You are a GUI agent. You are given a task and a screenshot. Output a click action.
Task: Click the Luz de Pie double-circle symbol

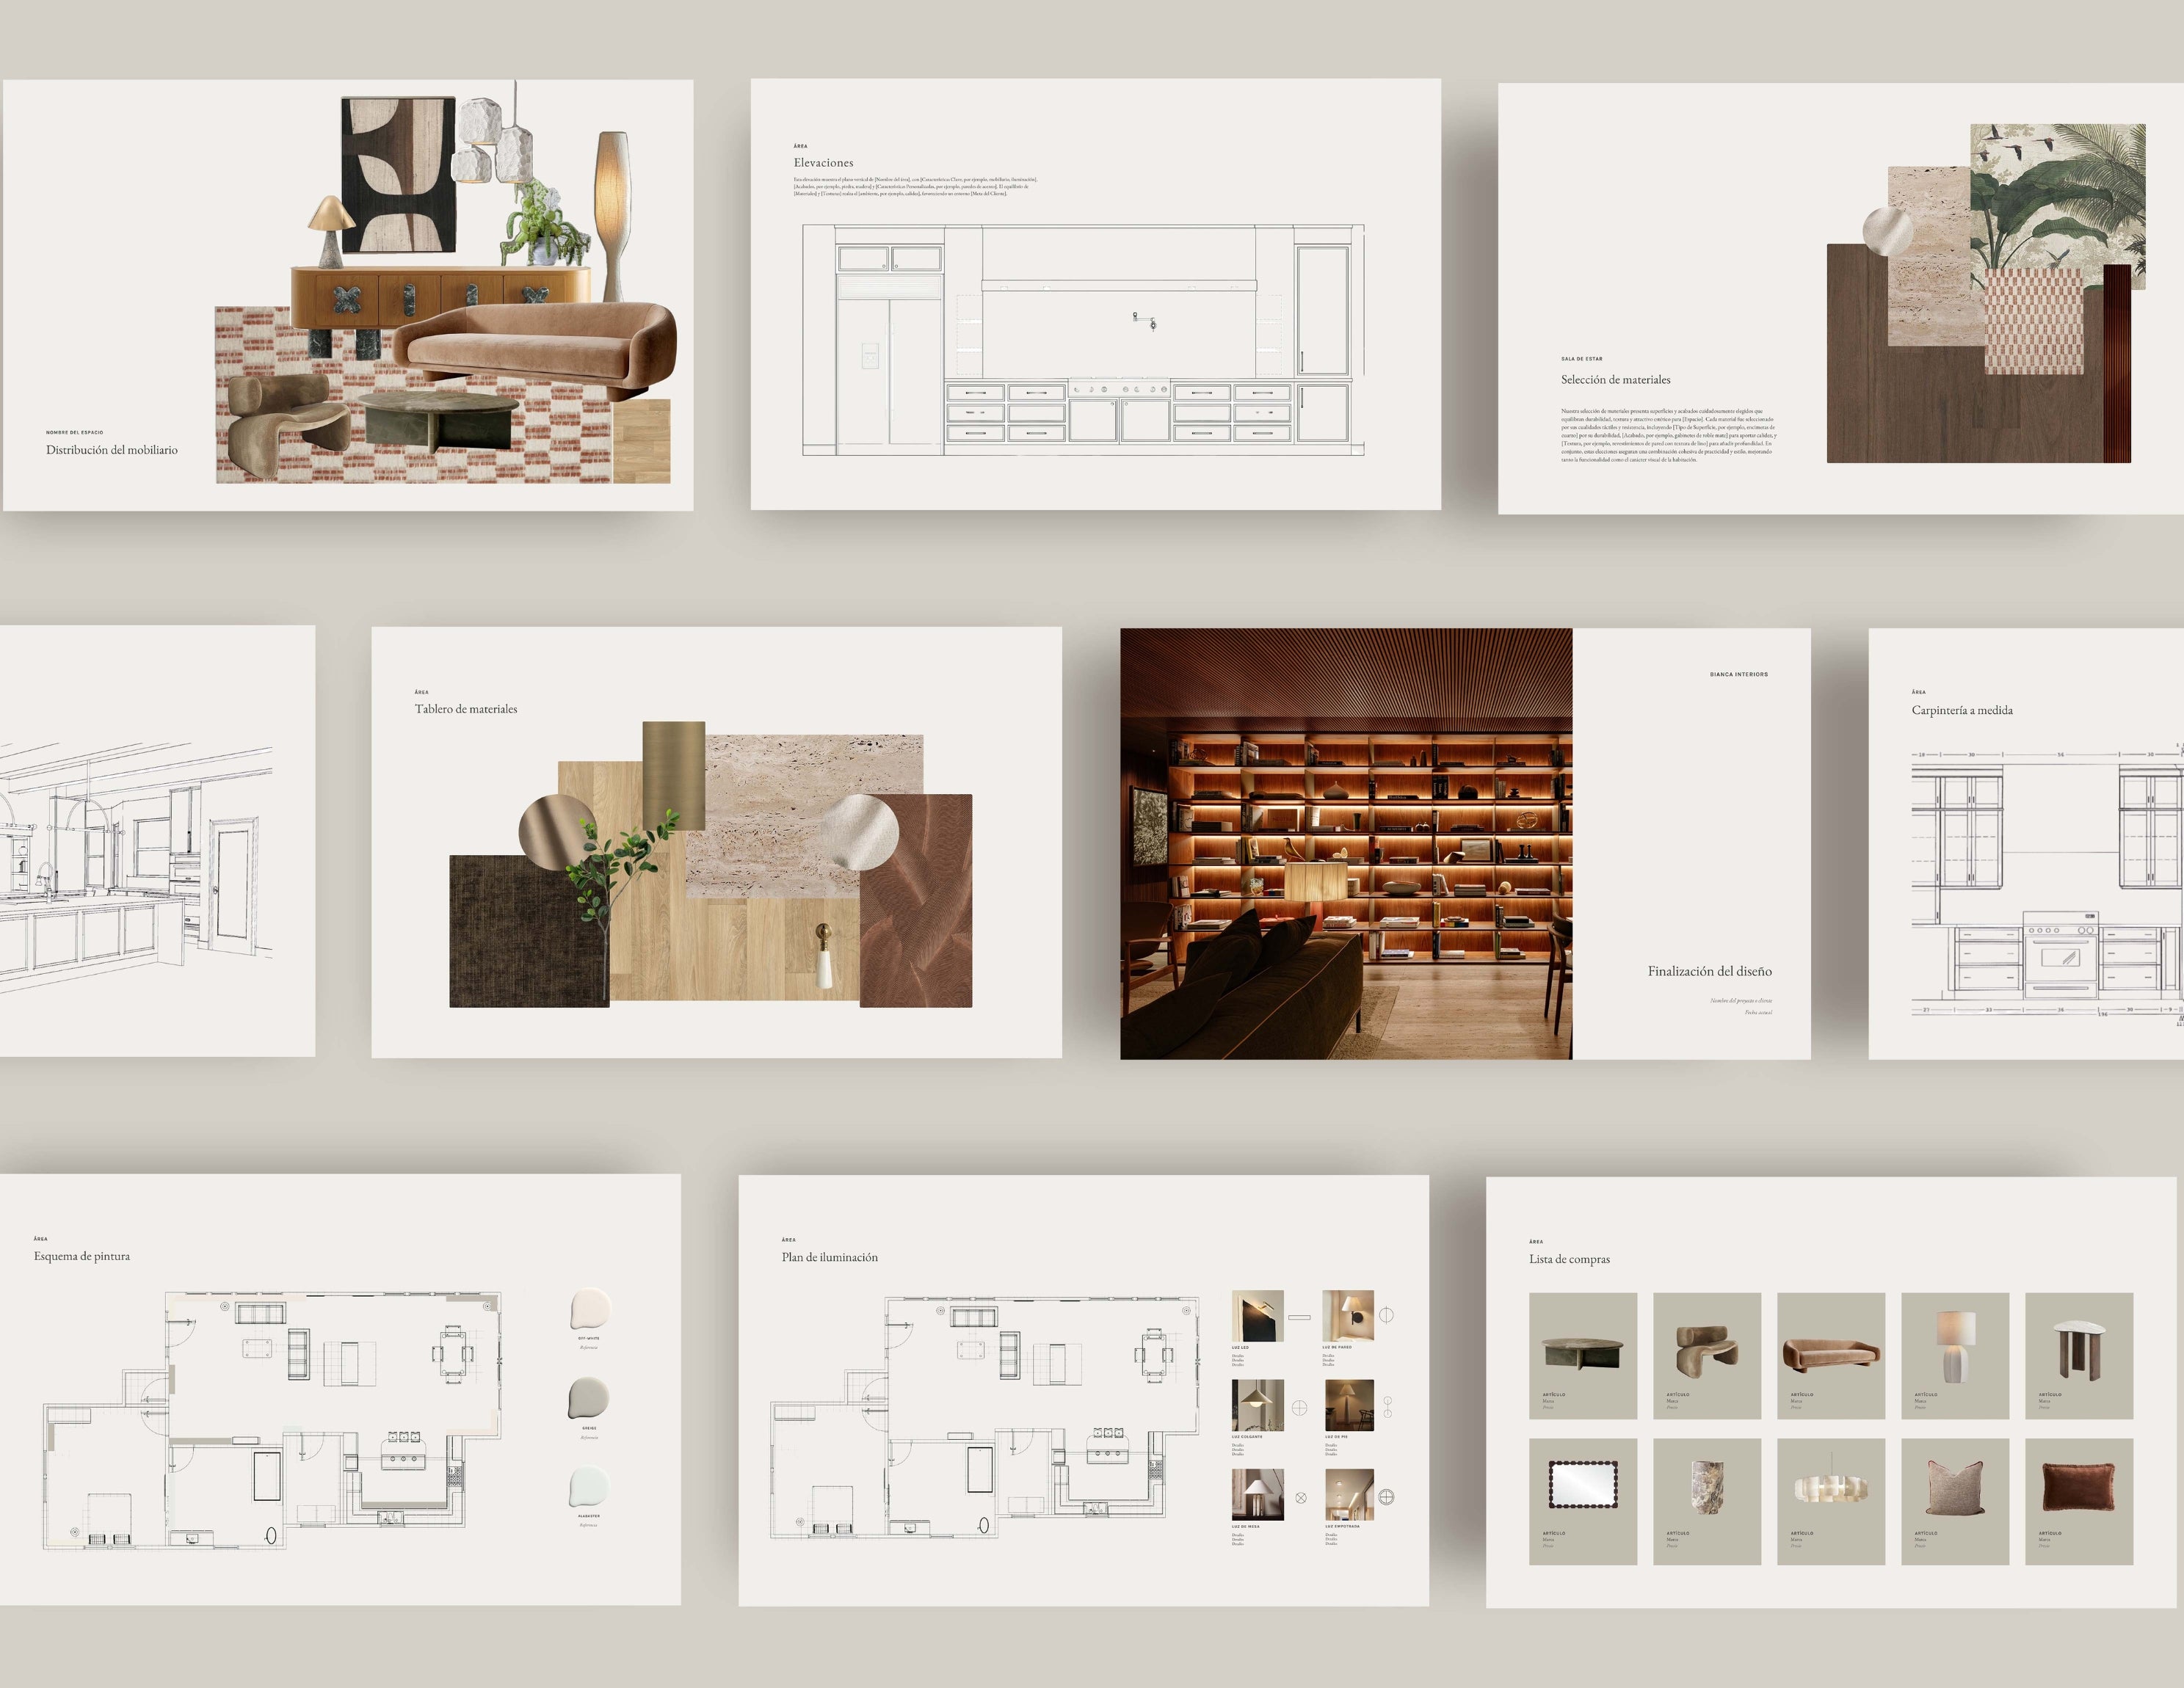point(1387,1407)
